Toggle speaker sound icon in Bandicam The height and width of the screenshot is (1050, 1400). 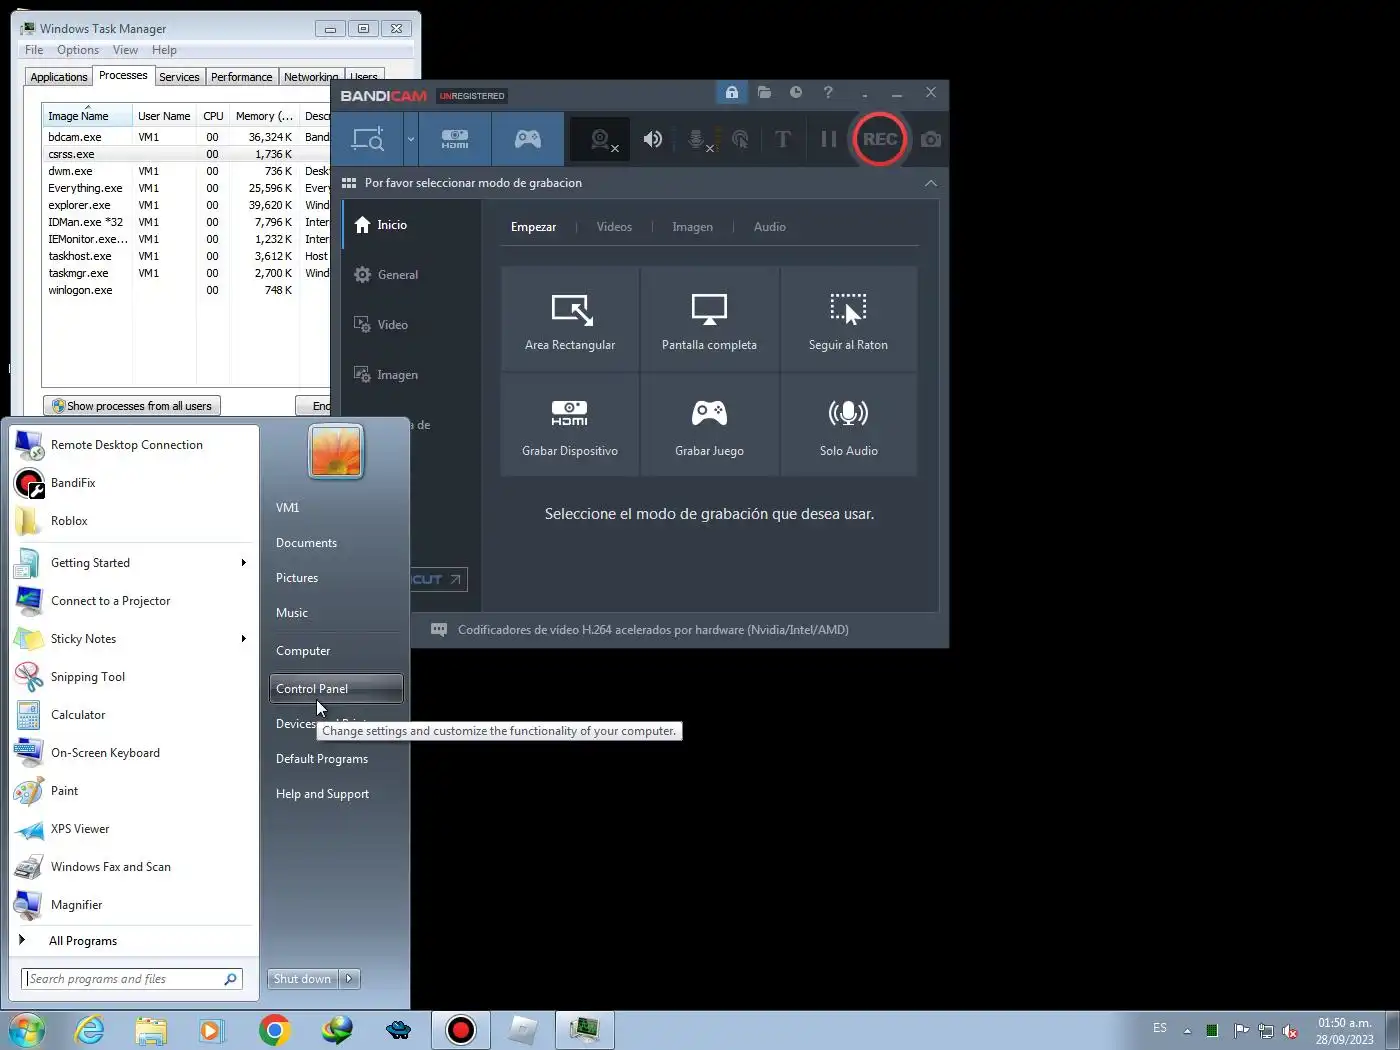652,139
